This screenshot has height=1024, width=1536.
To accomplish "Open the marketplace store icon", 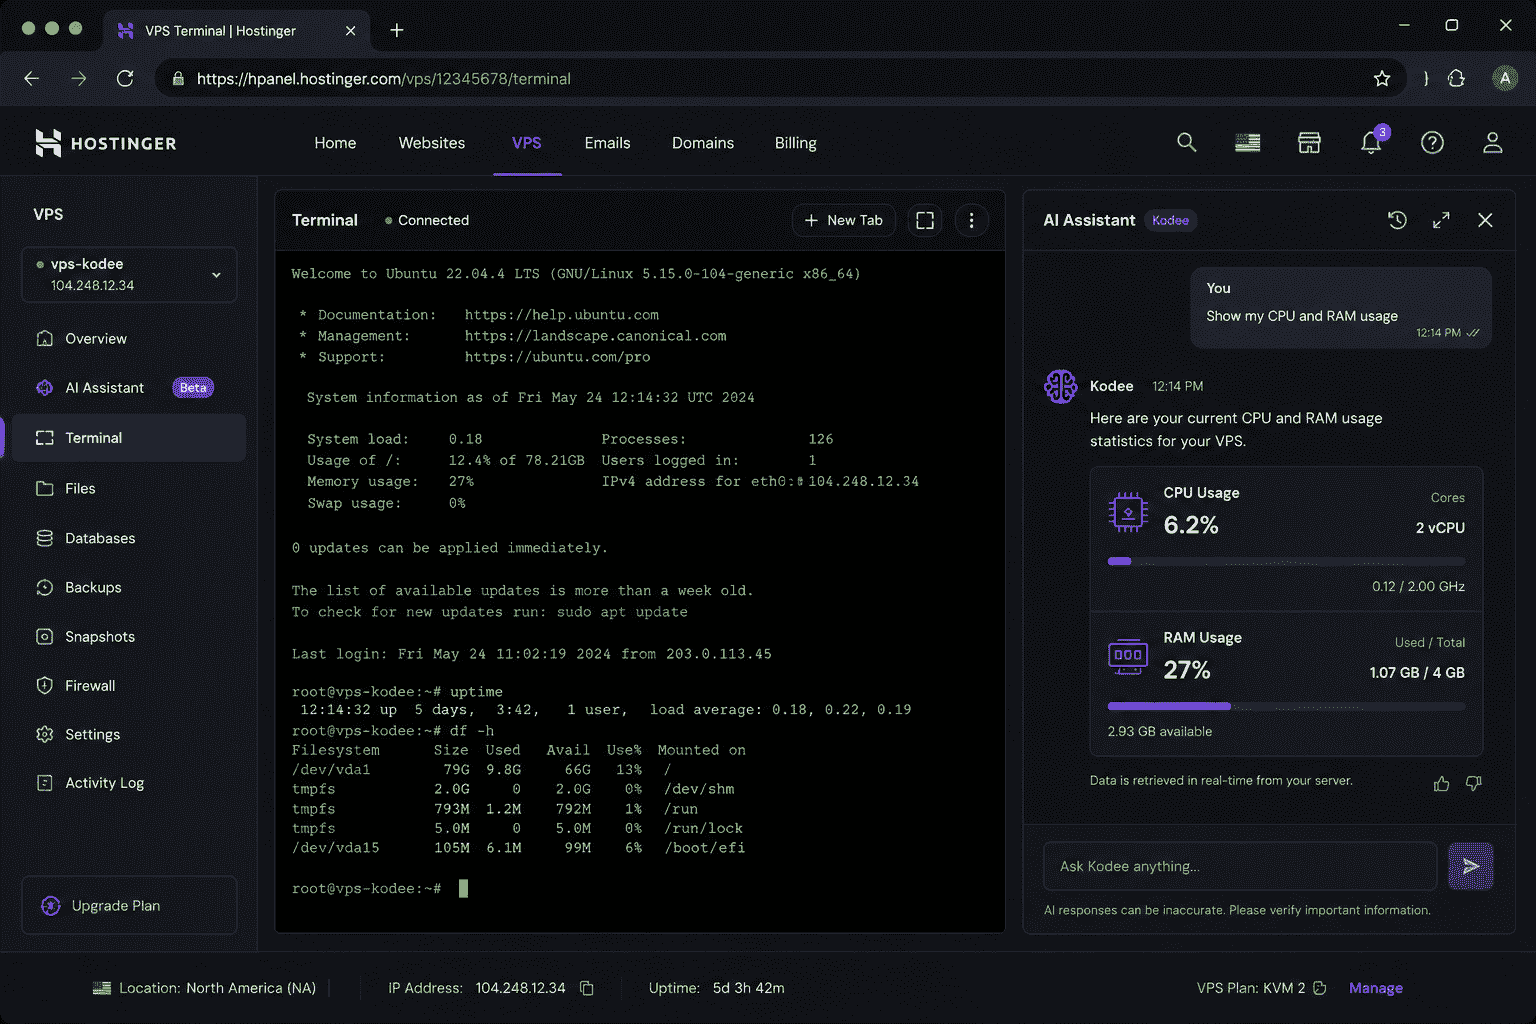I will (x=1309, y=143).
